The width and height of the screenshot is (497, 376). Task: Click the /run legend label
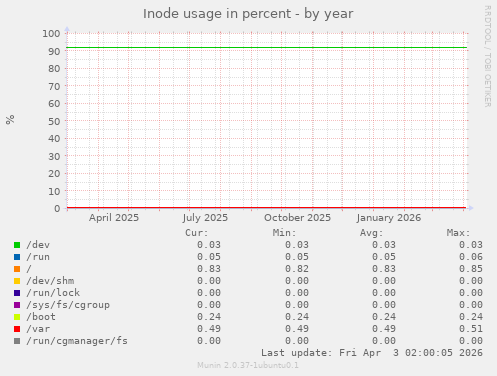pyautogui.click(x=38, y=257)
